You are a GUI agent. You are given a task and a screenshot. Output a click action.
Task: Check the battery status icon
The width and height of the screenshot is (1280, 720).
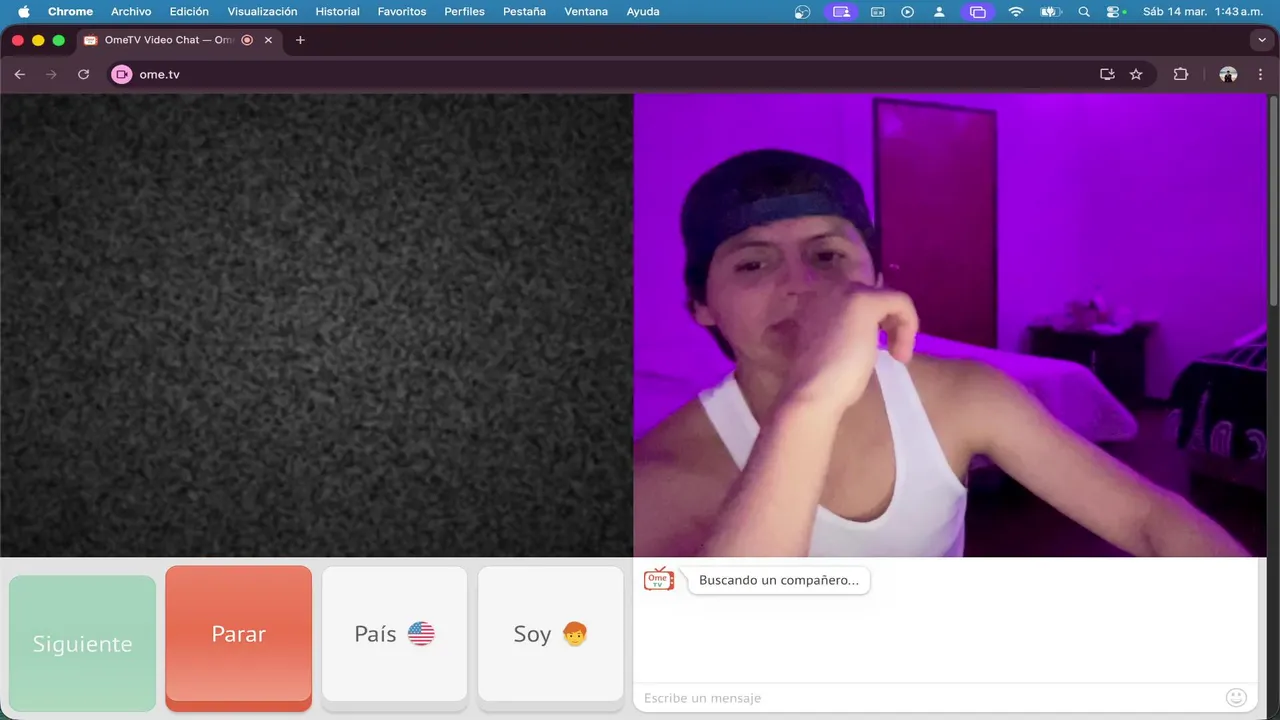tap(1050, 12)
